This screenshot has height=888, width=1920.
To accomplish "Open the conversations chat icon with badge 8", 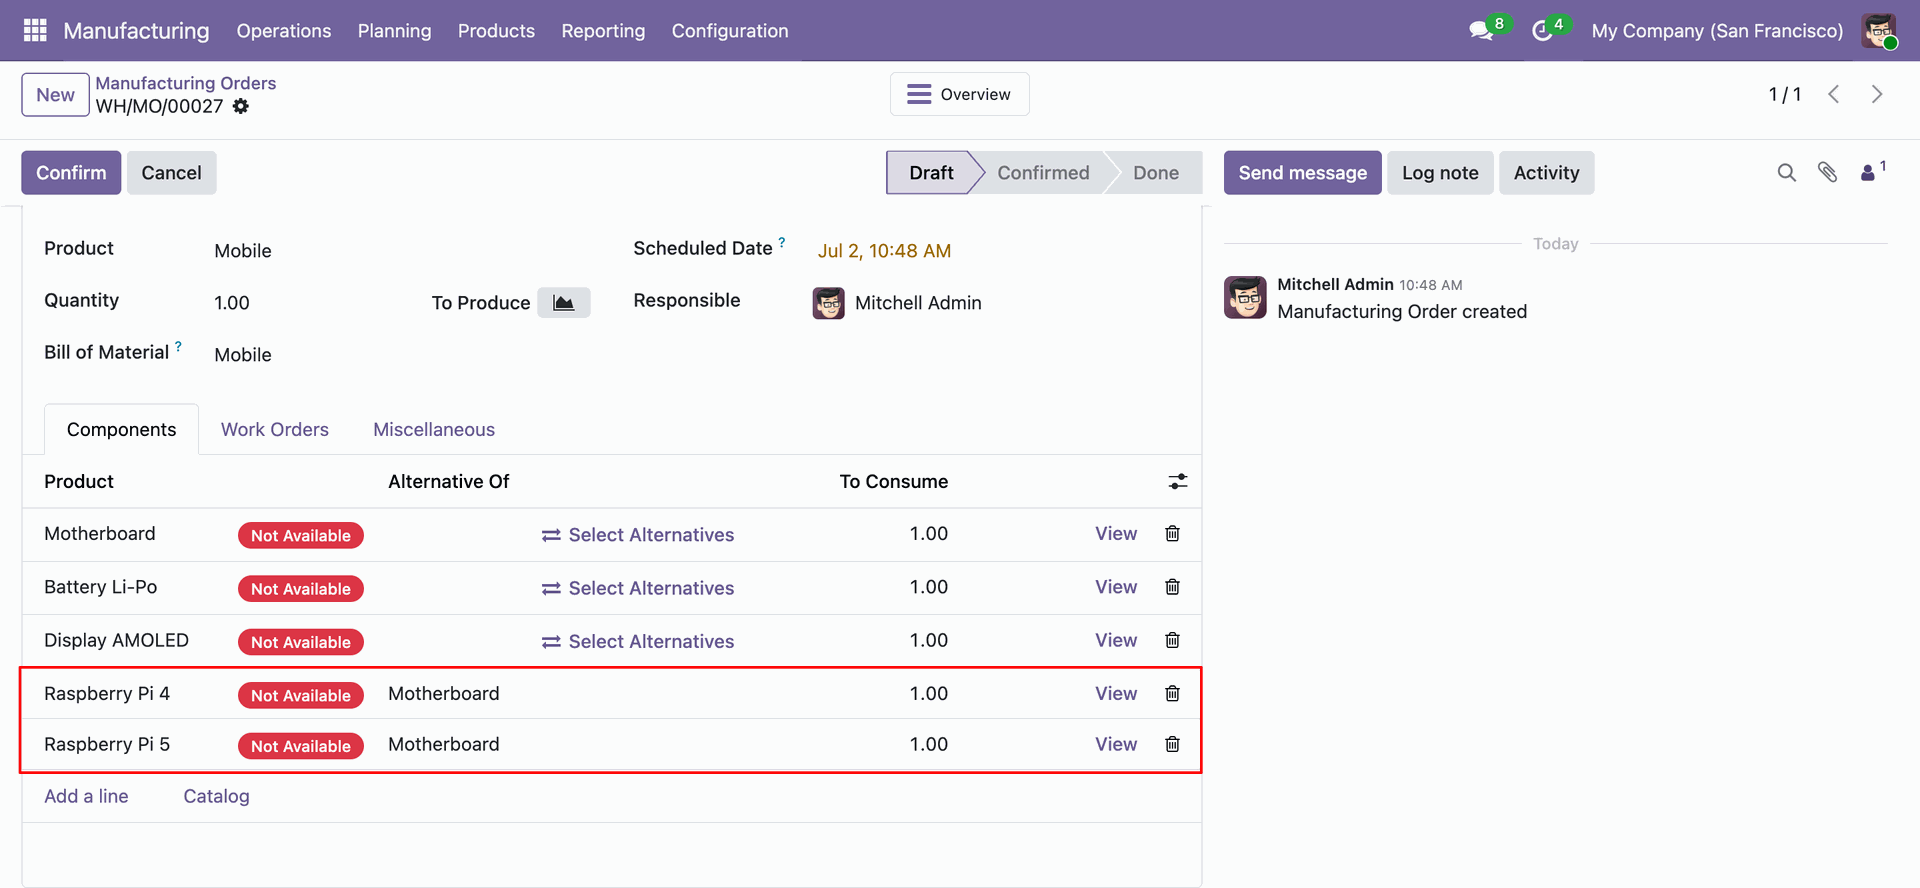I will click(x=1481, y=31).
